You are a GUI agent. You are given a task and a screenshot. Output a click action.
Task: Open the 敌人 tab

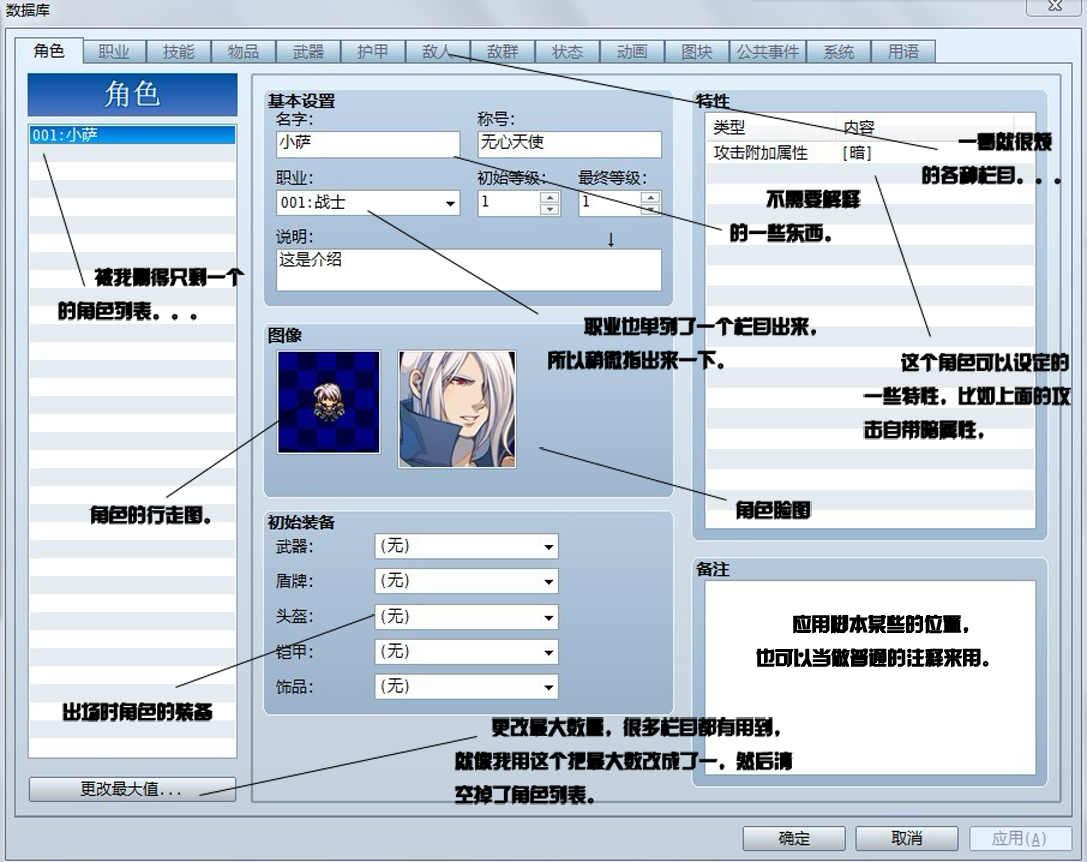pos(437,52)
